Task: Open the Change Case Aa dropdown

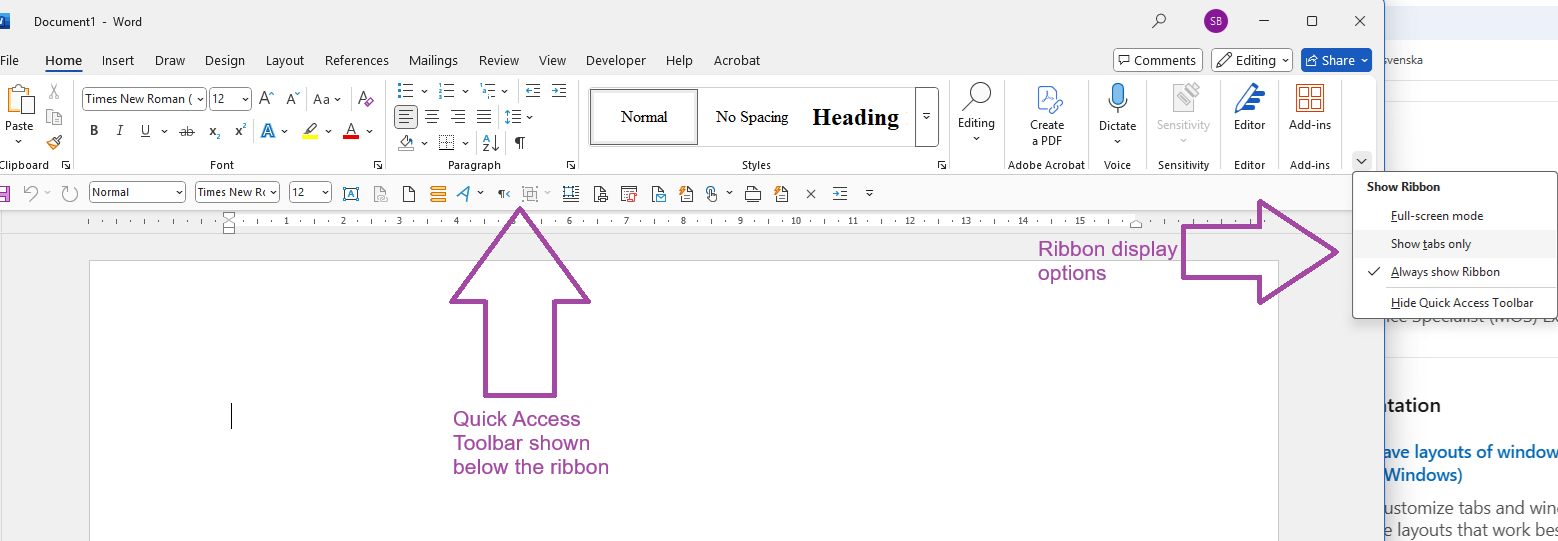Action: tap(327, 99)
